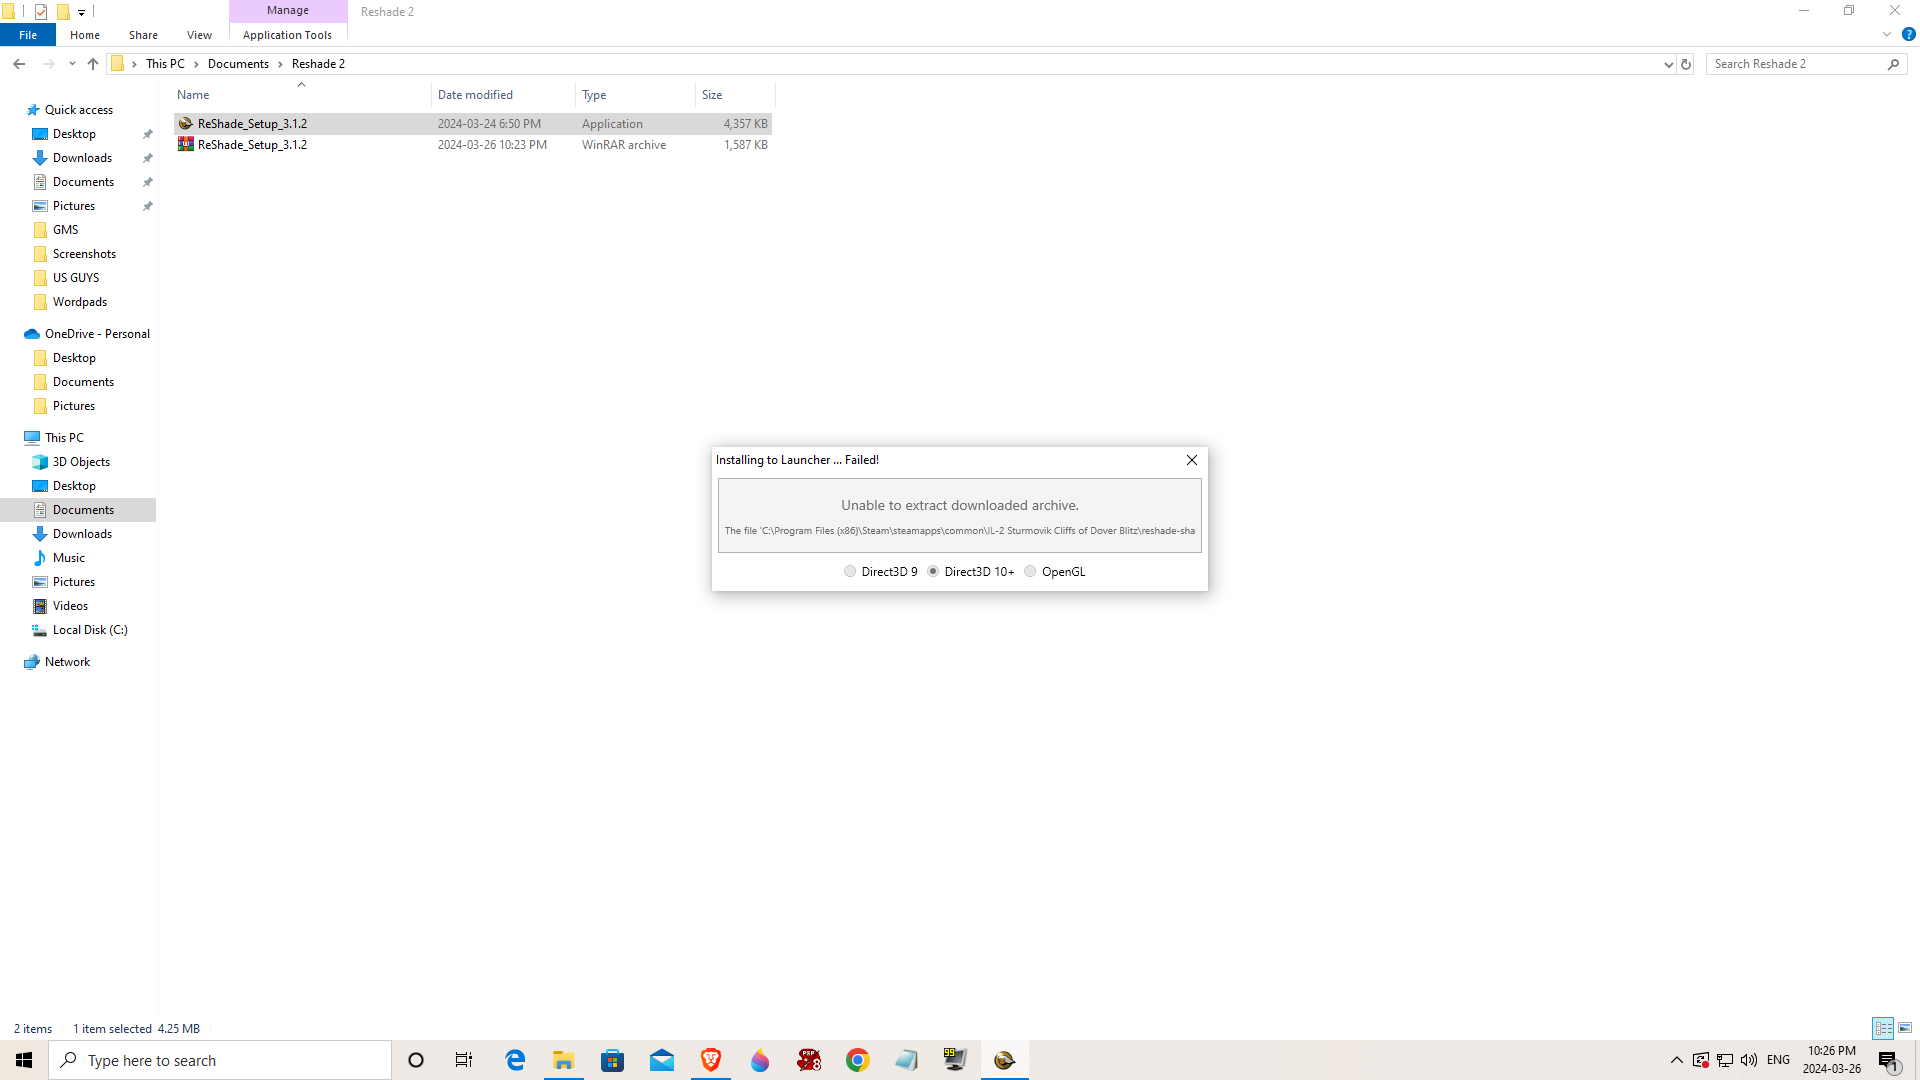Select This PC in navigation pane
The height and width of the screenshot is (1080, 1920).
point(64,438)
